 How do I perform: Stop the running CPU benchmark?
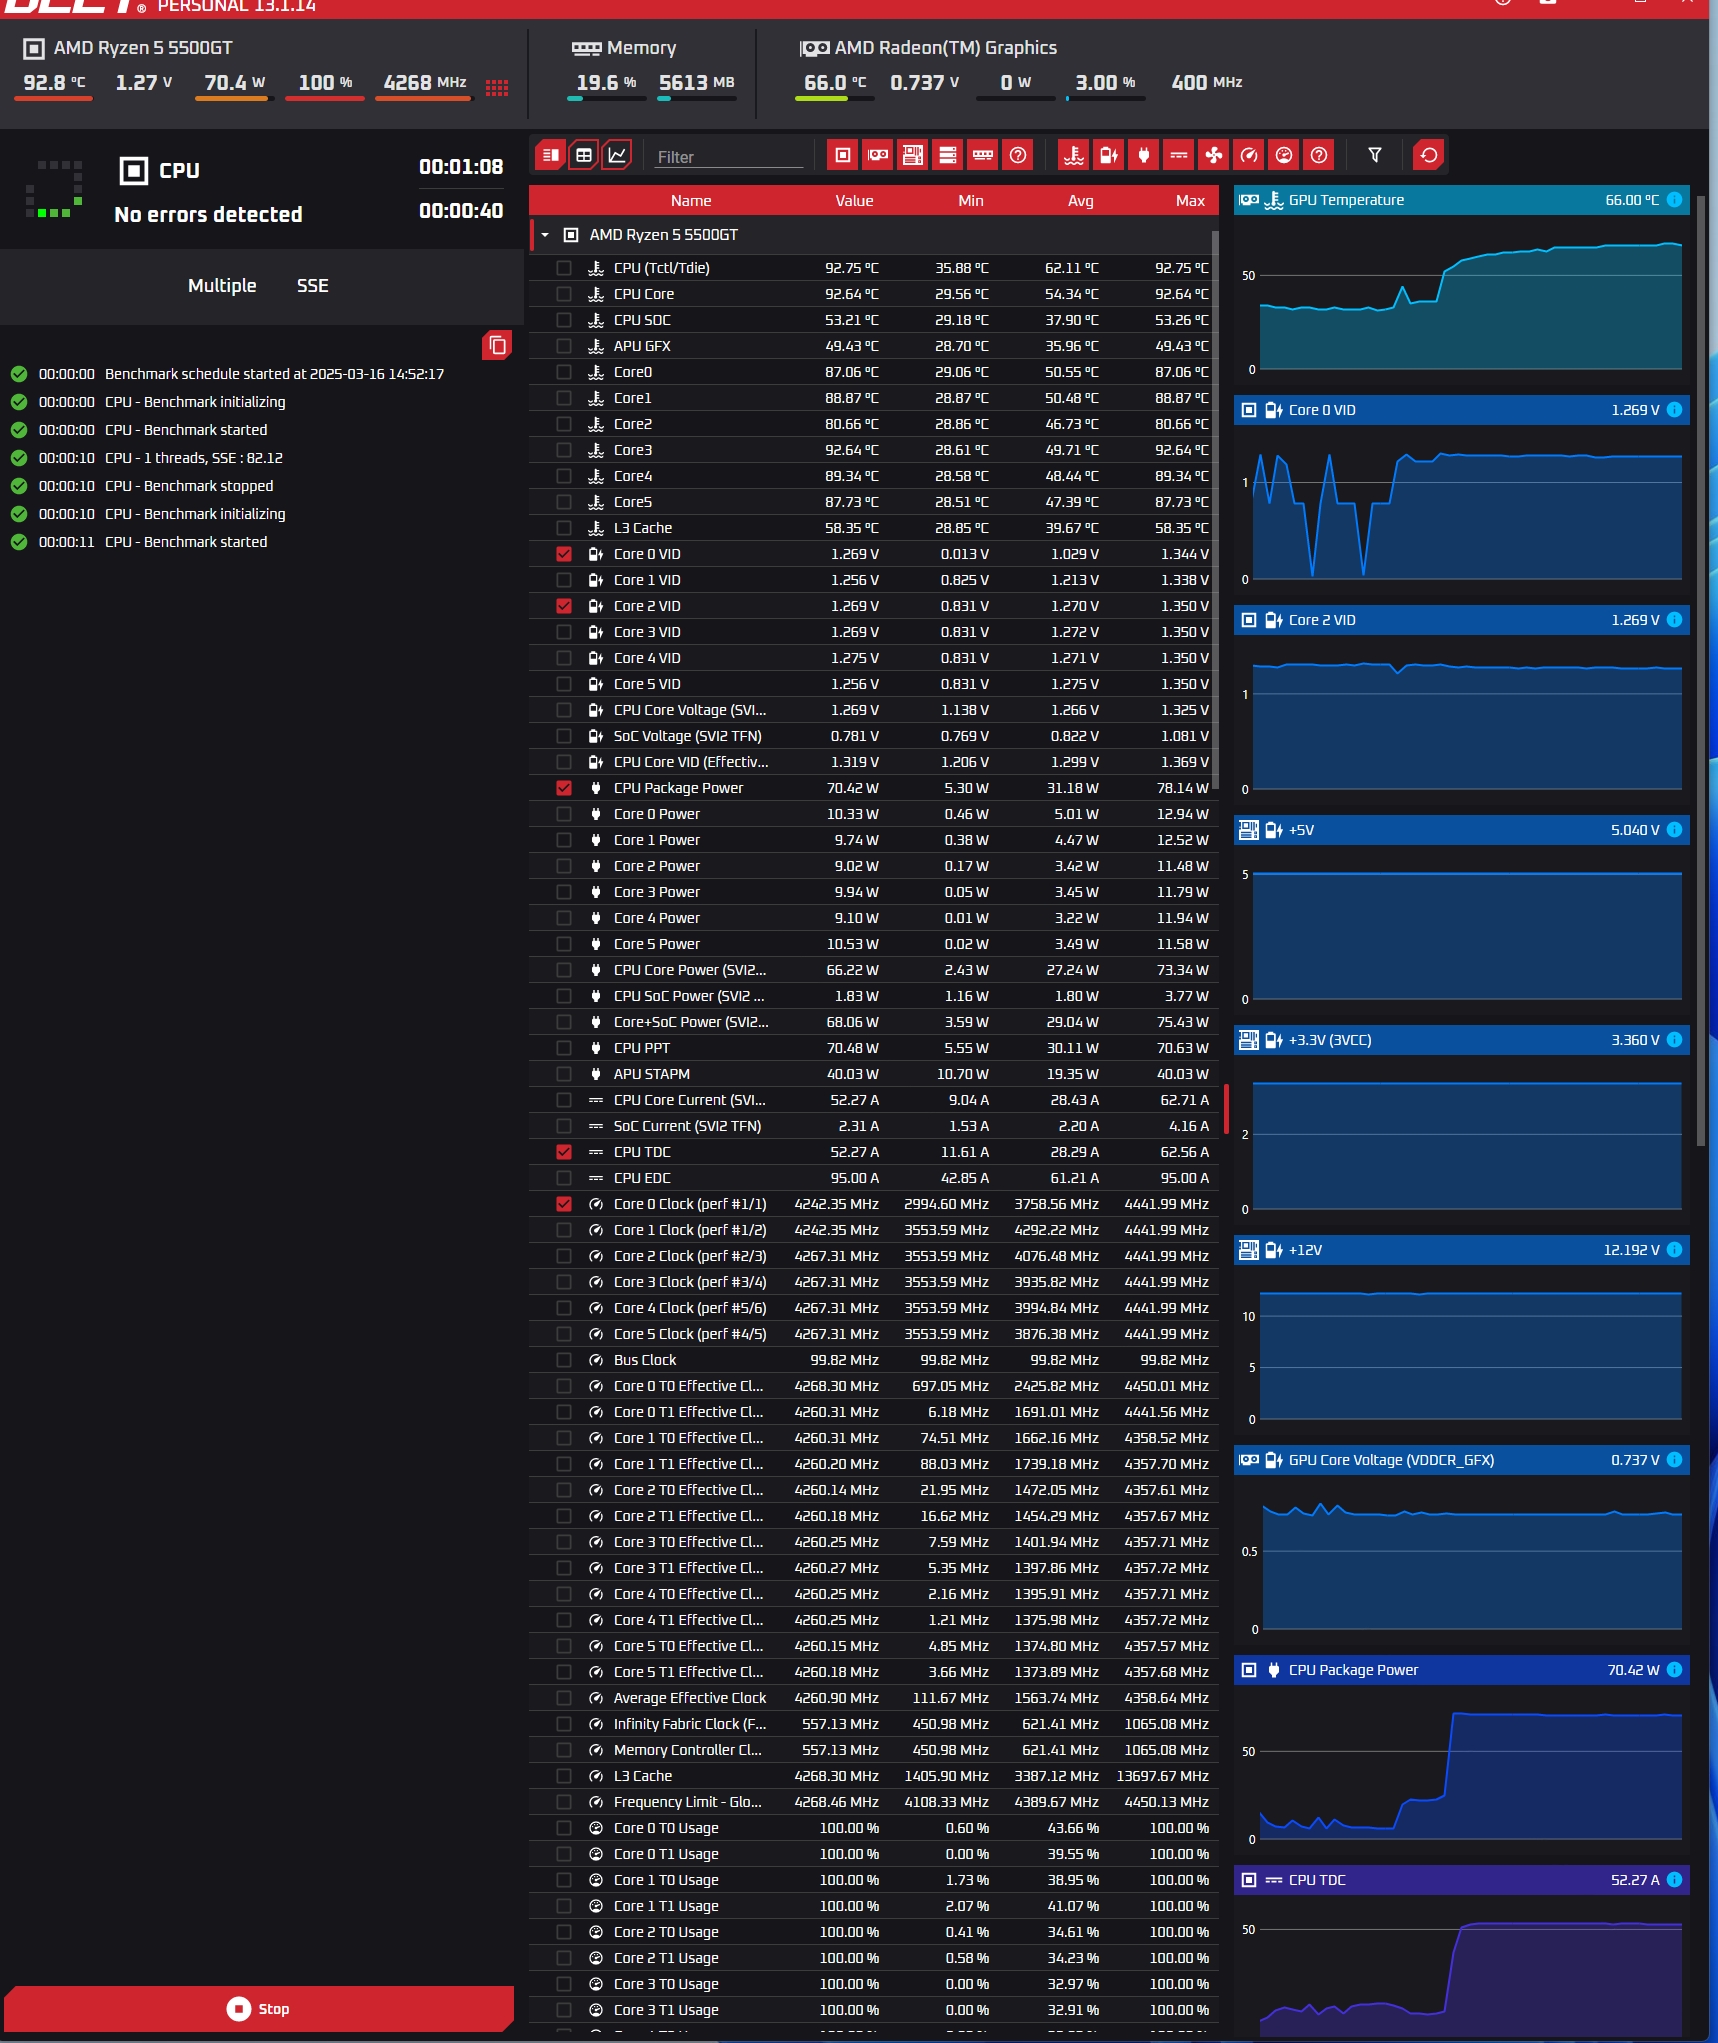[259, 2009]
